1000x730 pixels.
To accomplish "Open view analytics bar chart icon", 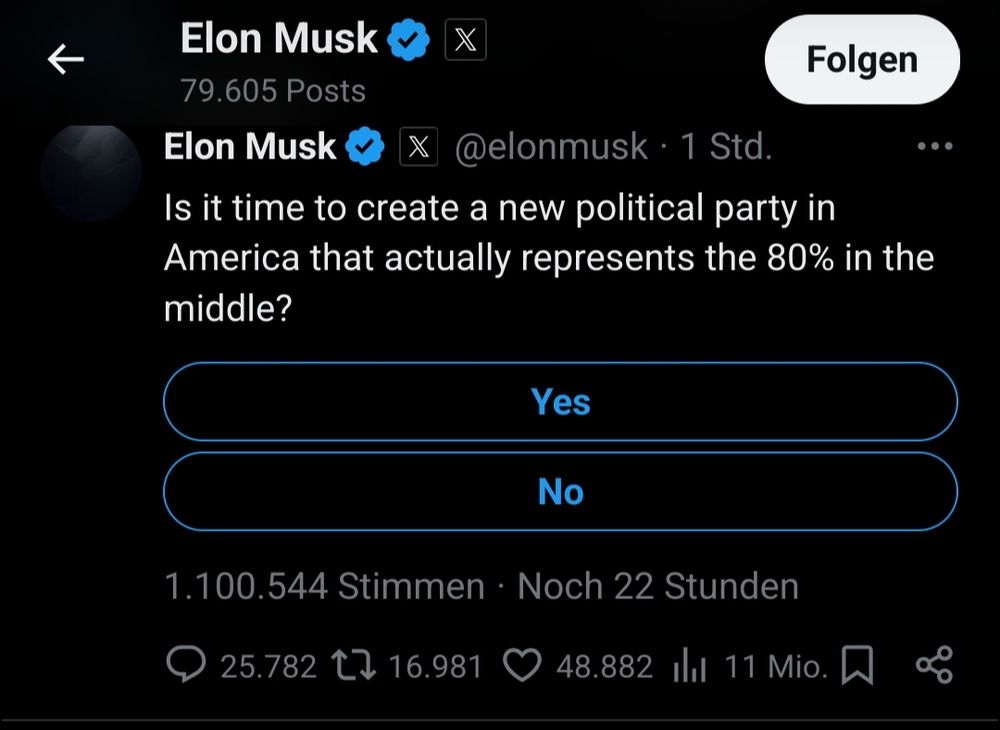I will click(x=689, y=666).
